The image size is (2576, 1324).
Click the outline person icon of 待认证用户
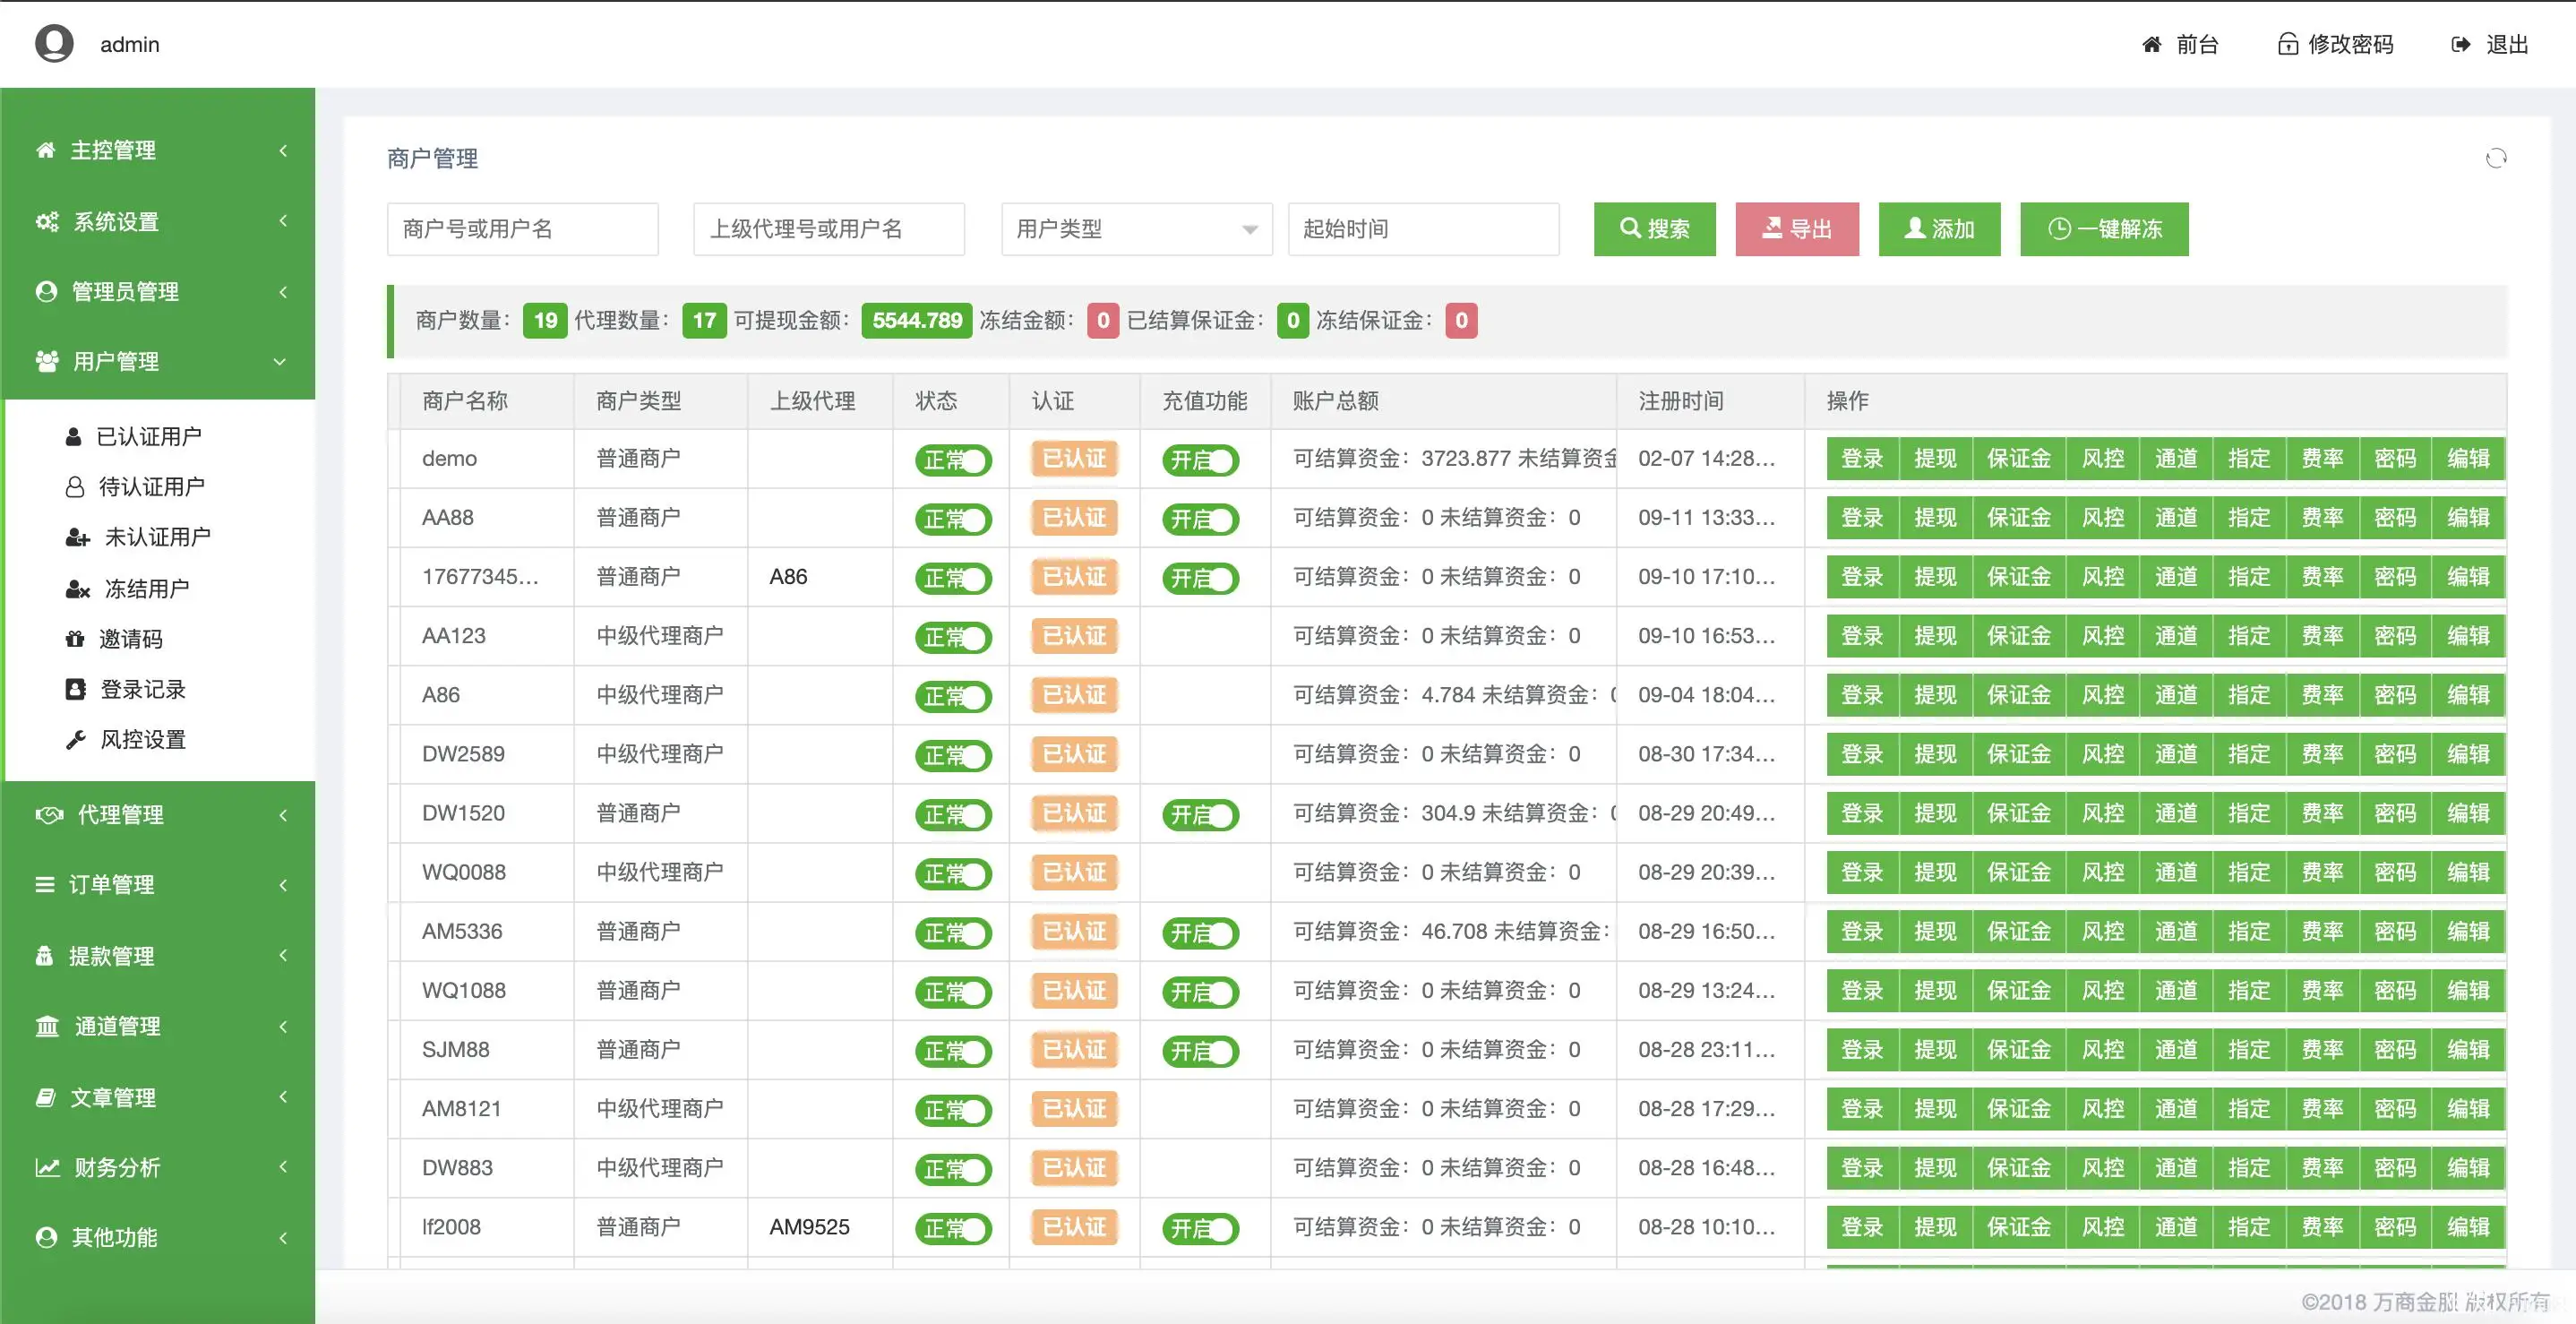[x=74, y=487]
